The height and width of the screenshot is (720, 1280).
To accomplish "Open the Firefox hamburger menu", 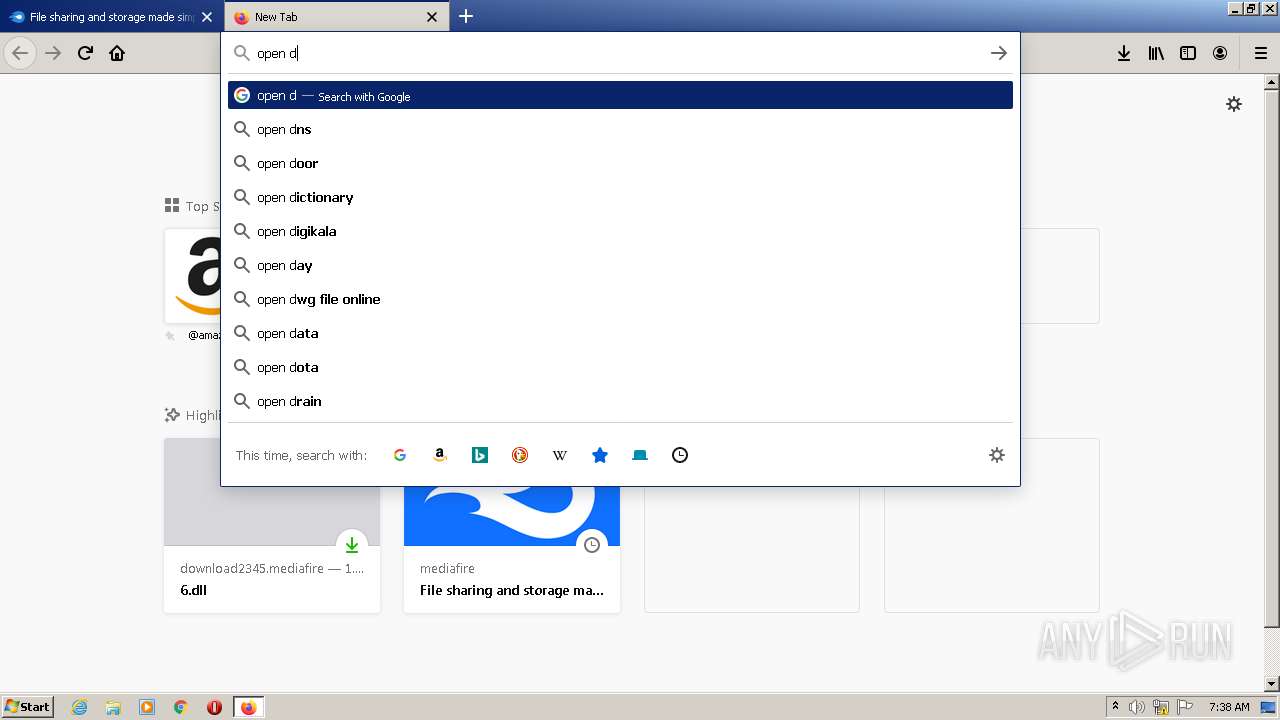I will point(1261,53).
